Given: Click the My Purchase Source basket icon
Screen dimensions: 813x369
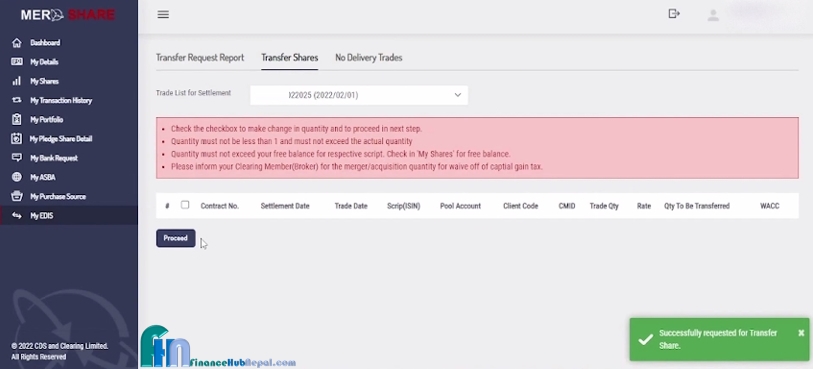Looking at the screenshot, I should pyautogui.click(x=17, y=196).
